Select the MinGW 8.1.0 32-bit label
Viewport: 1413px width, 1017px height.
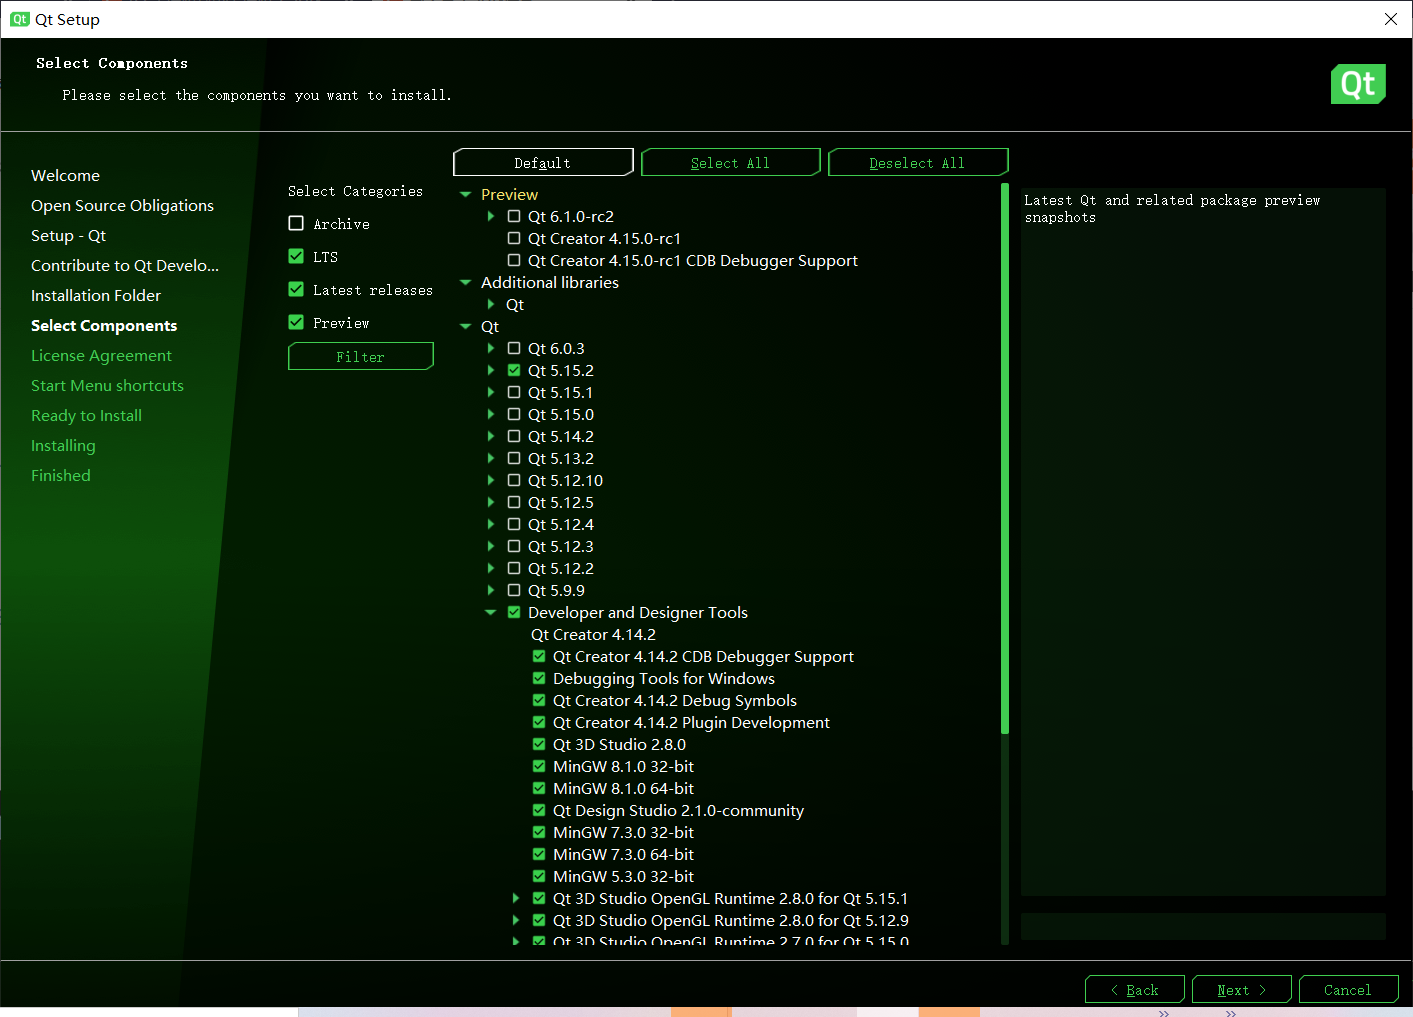pos(623,766)
